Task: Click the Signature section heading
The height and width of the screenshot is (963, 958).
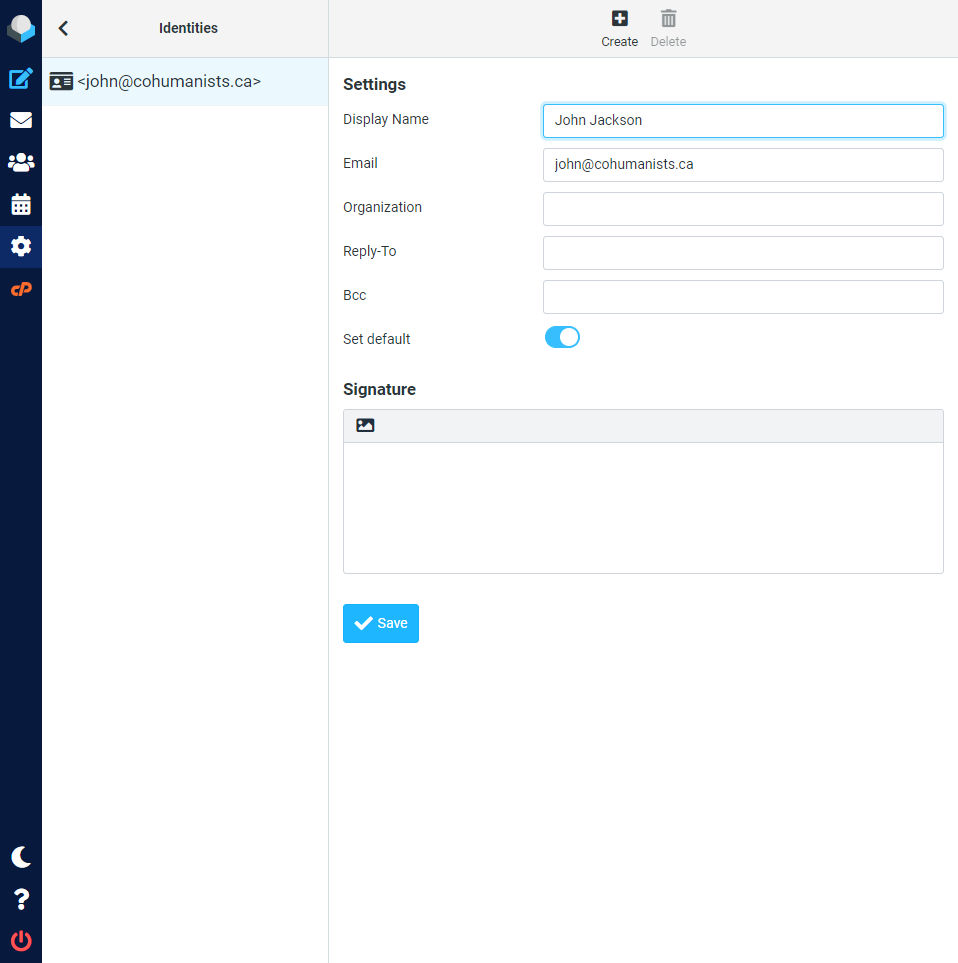Action: (379, 389)
